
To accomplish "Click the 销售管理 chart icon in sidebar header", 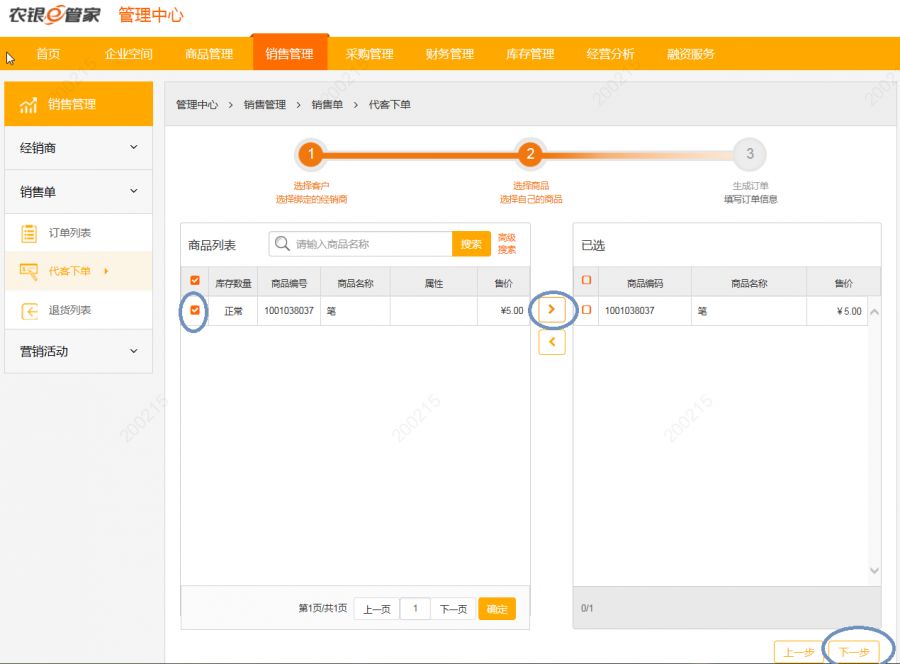I will coord(29,105).
